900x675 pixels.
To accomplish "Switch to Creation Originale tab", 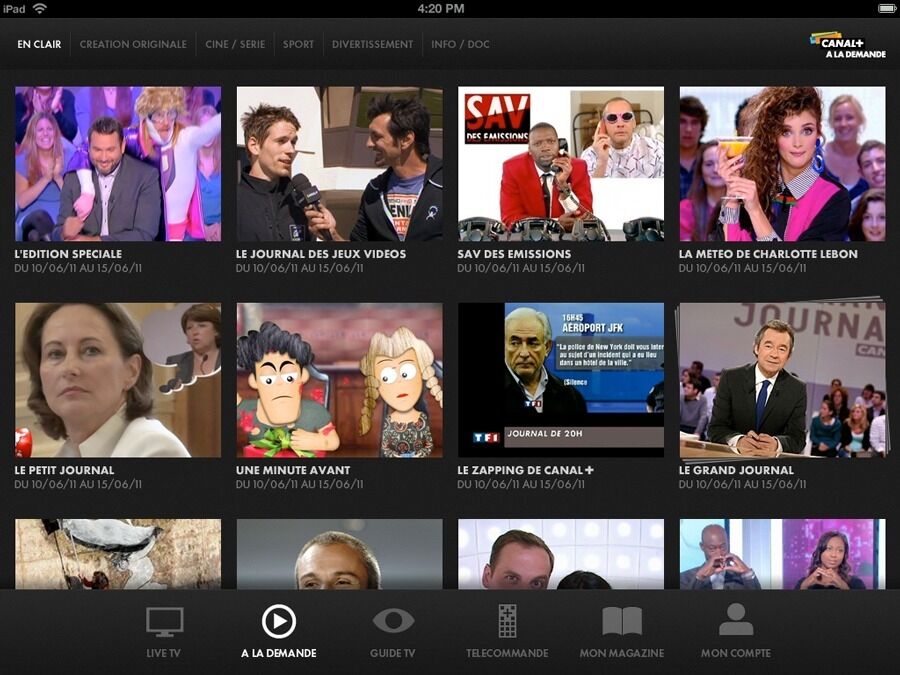I will tap(133, 45).
